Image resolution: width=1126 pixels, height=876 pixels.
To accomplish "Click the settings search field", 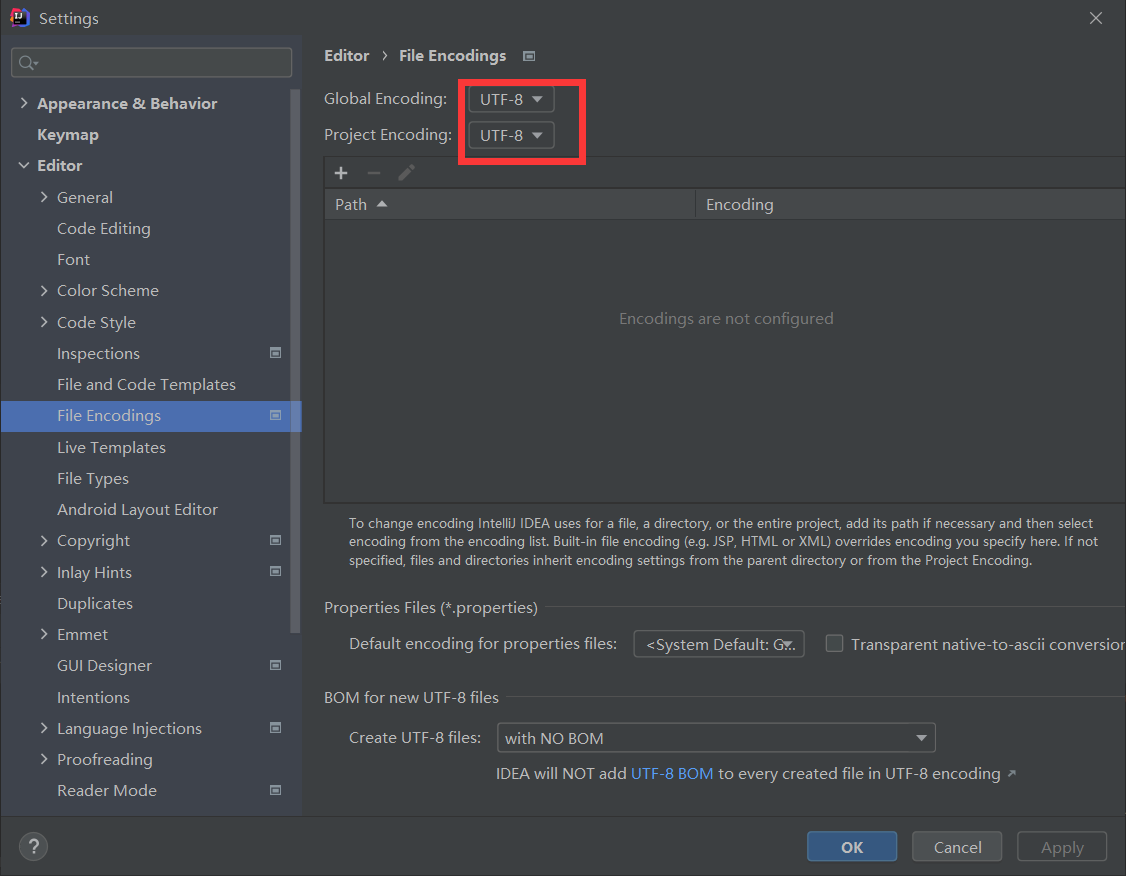I will pos(152,63).
